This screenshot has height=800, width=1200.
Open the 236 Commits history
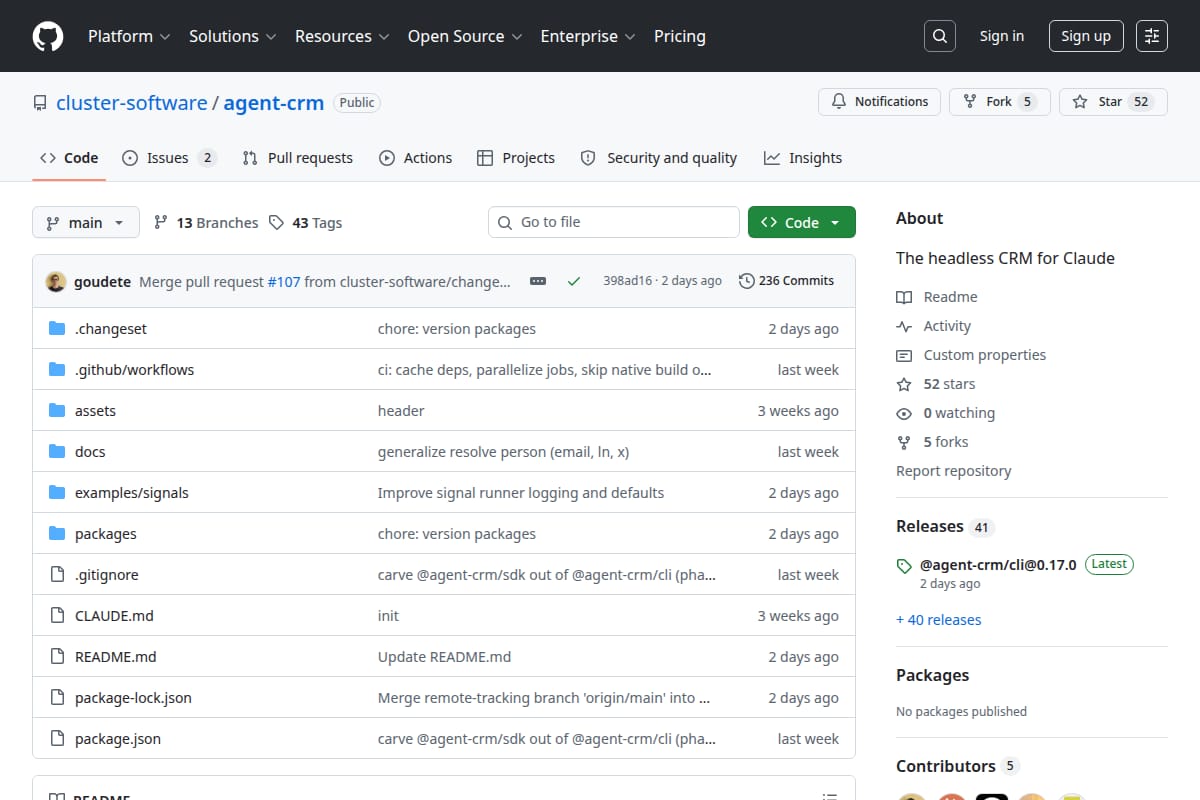click(x=787, y=281)
